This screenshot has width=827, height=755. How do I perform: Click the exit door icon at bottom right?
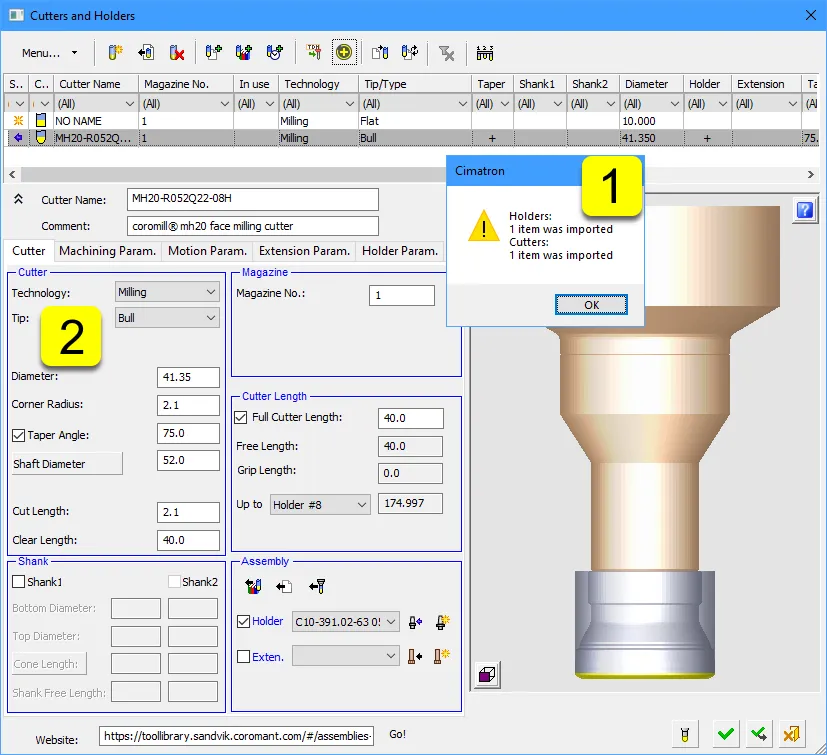point(791,736)
